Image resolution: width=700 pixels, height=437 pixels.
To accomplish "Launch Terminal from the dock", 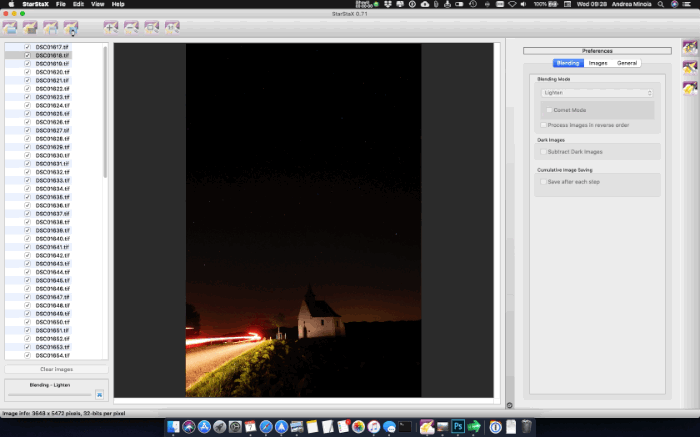I will pyautogui.click(x=405, y=427).
